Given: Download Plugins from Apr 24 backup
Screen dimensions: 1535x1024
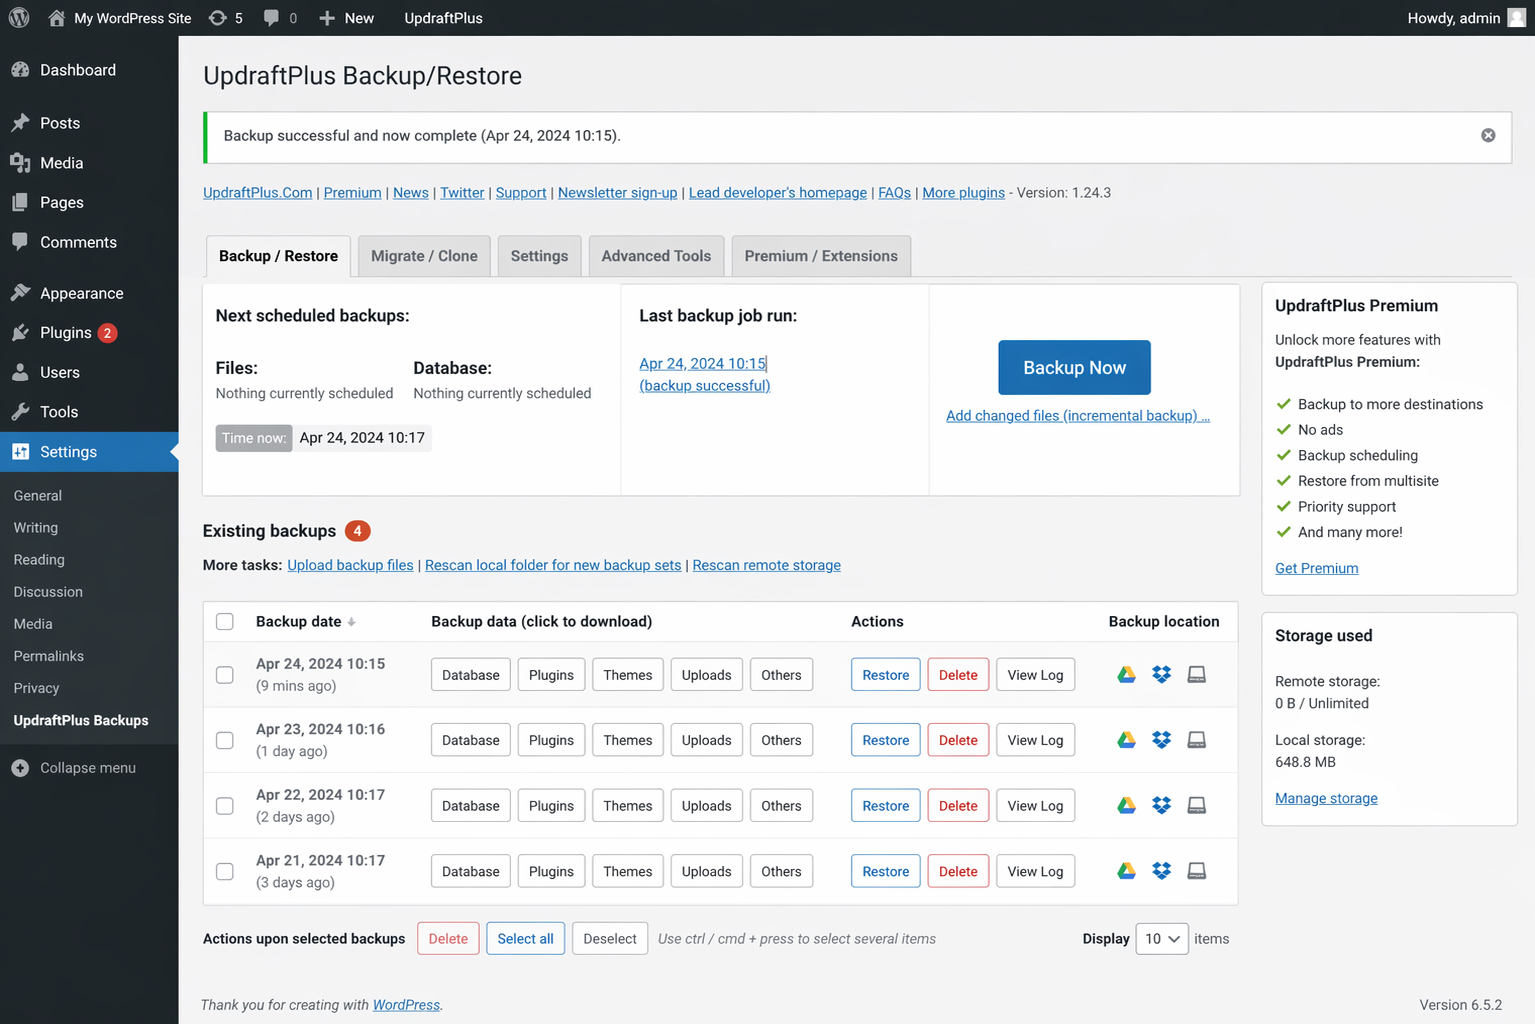Looking at the screenshot, I should [551, 675].
